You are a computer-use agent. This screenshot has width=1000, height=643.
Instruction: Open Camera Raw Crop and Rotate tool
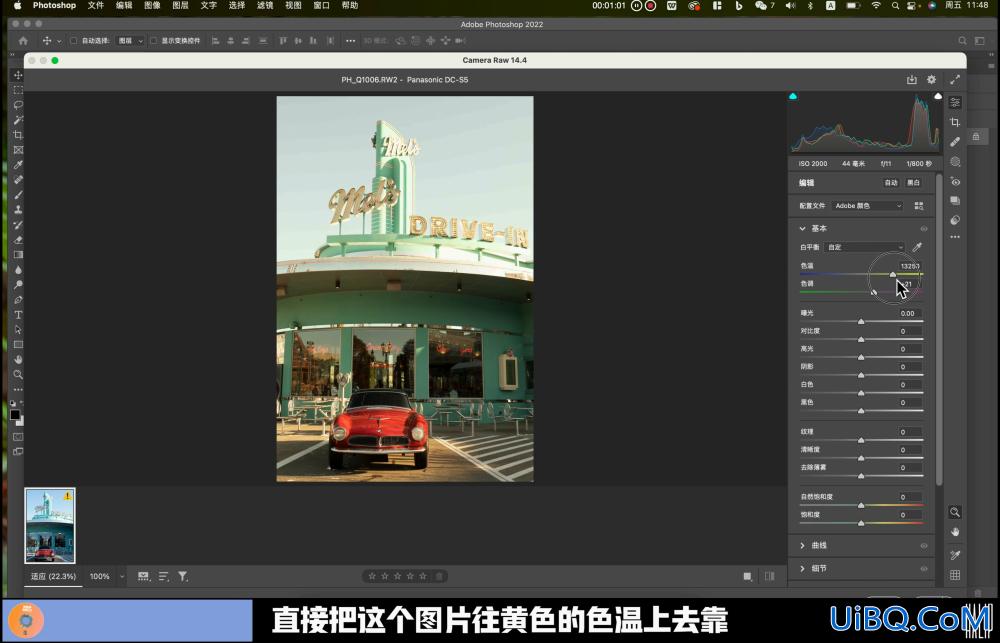pos(955,122)
